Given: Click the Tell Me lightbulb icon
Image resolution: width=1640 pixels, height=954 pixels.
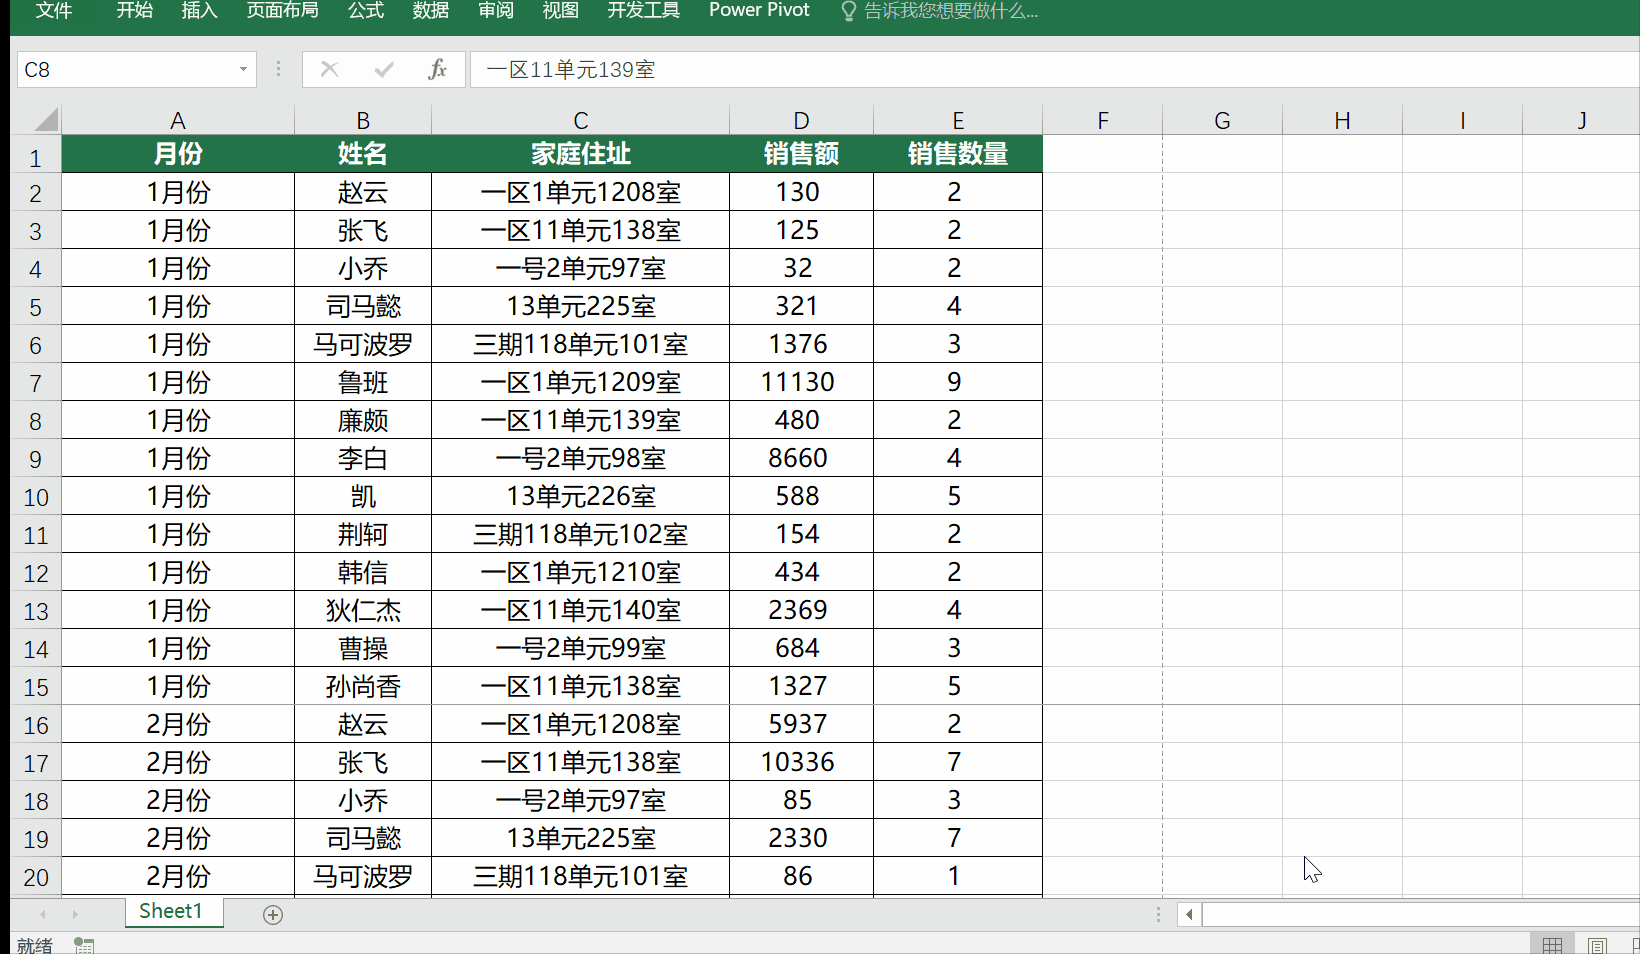Looking at the screenshot, I should click(848, 12).
